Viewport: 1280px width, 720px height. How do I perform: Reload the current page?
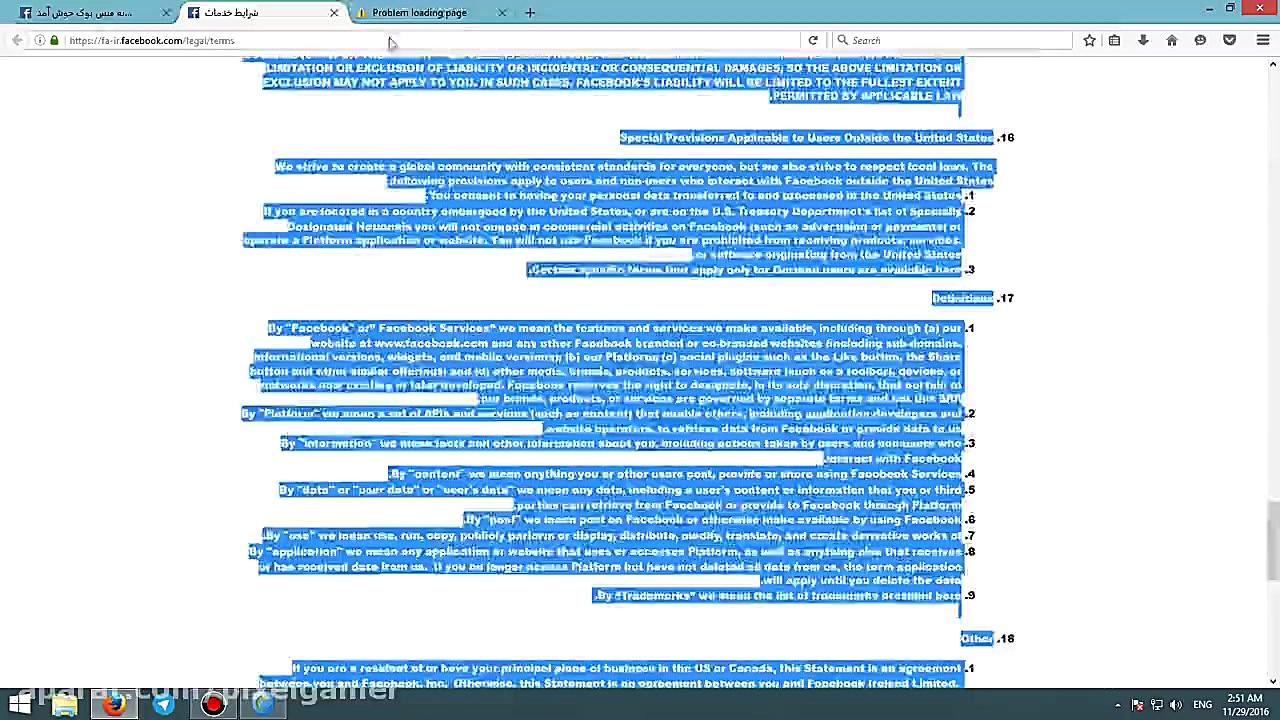(x=813, y=40)
